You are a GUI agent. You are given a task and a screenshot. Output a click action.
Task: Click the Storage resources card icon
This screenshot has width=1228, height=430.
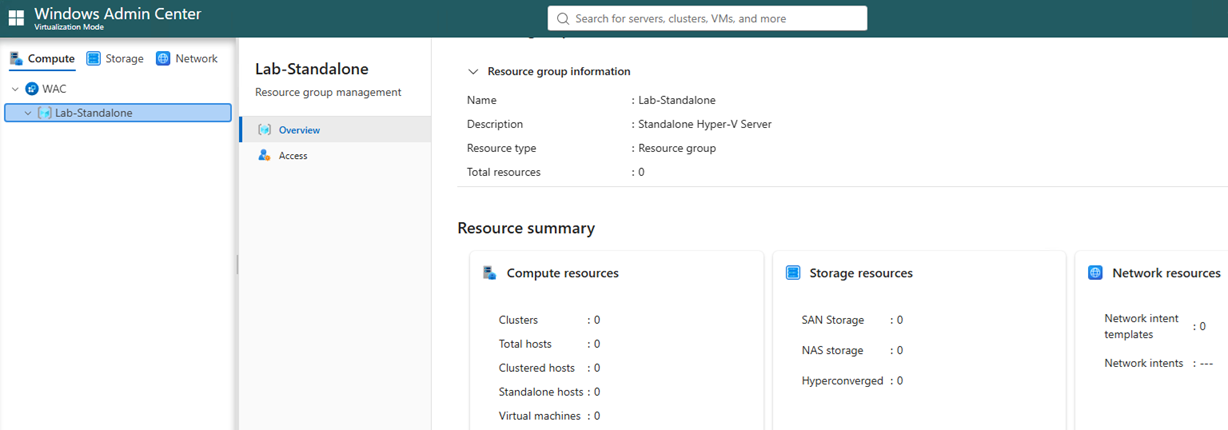point(793,273)
